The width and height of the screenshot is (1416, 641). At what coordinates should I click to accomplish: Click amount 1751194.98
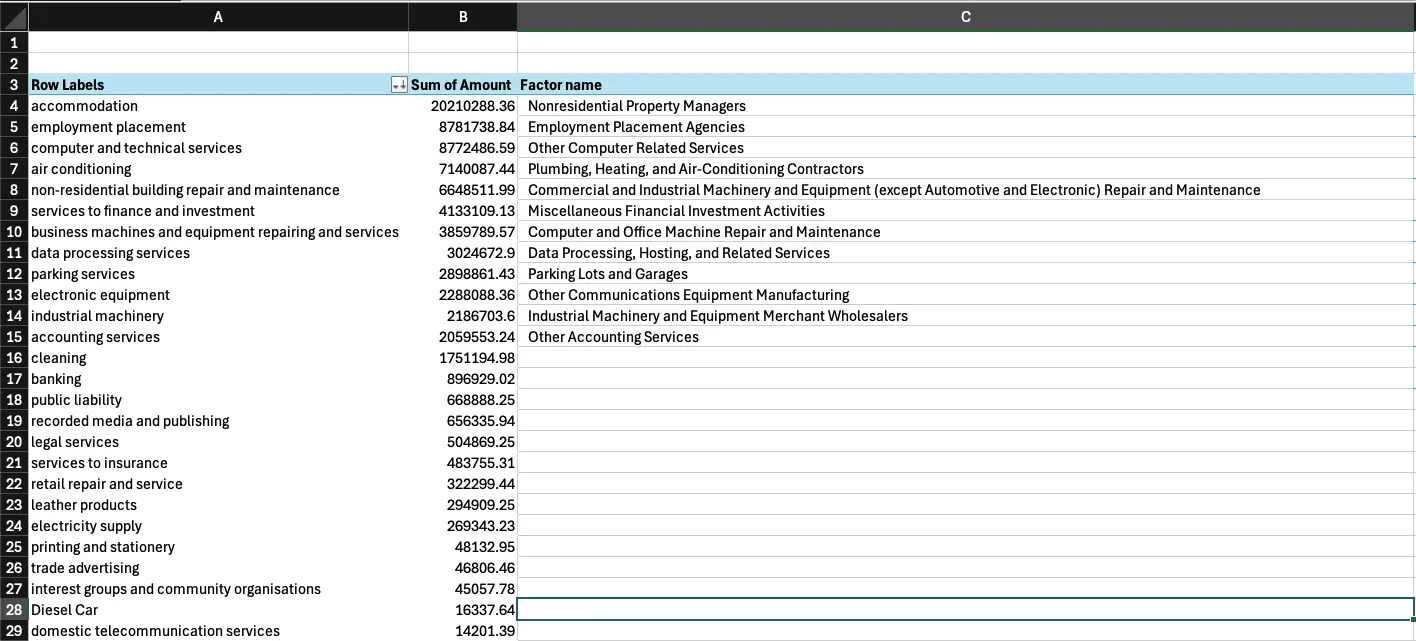click(x=463, y=358)
